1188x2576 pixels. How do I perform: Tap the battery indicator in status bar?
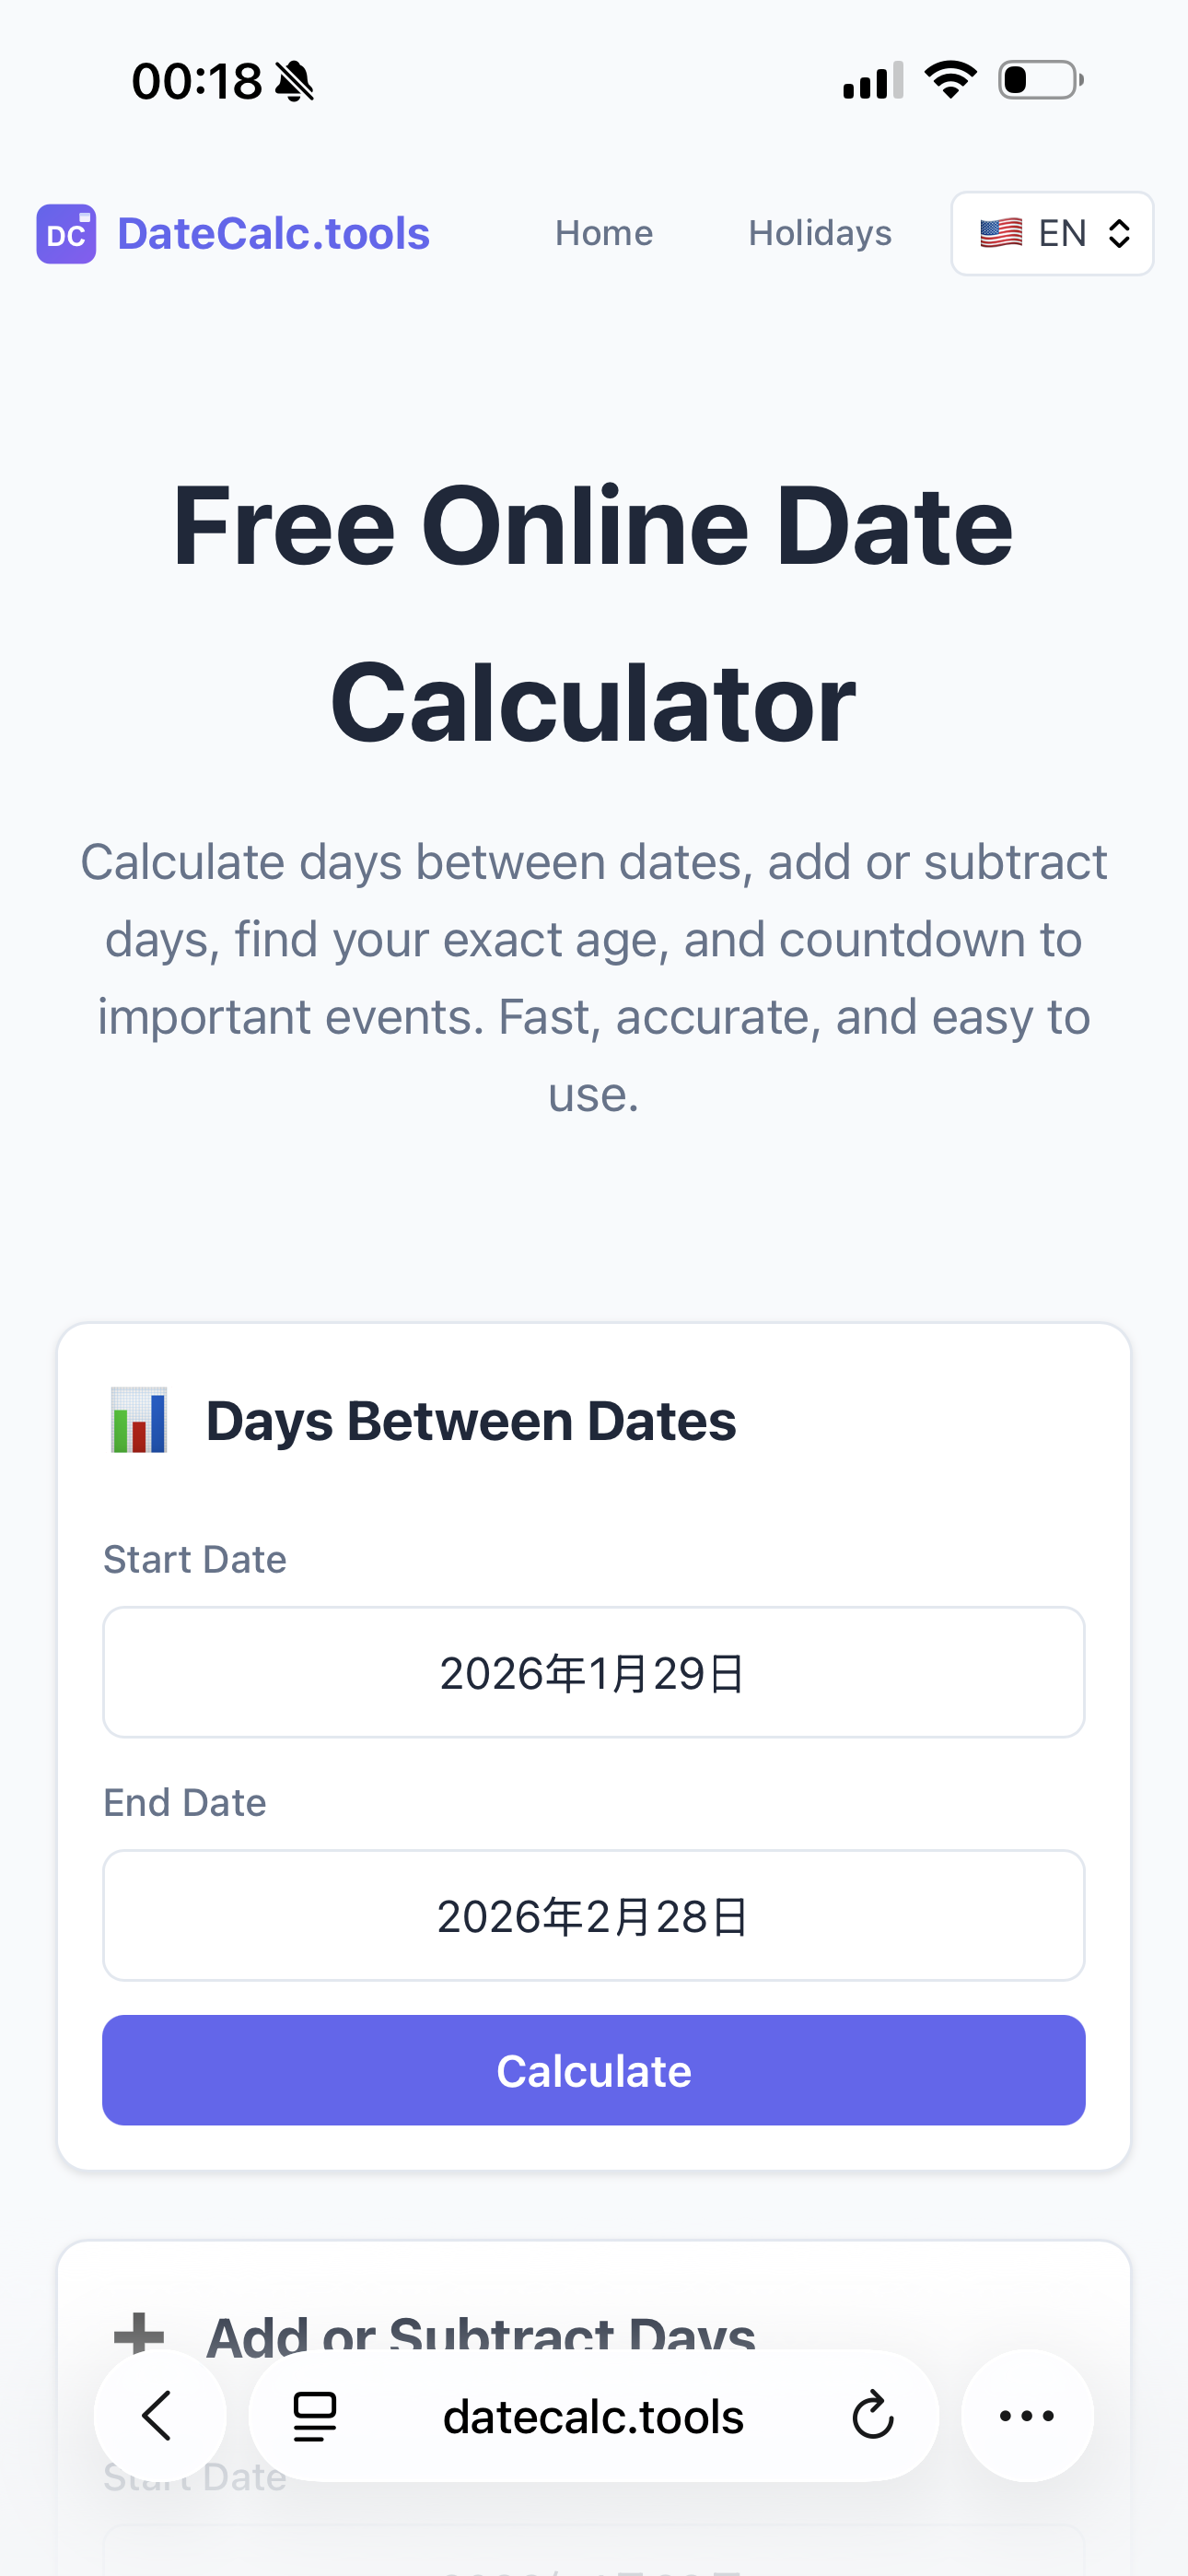[x=1038, y=80]
